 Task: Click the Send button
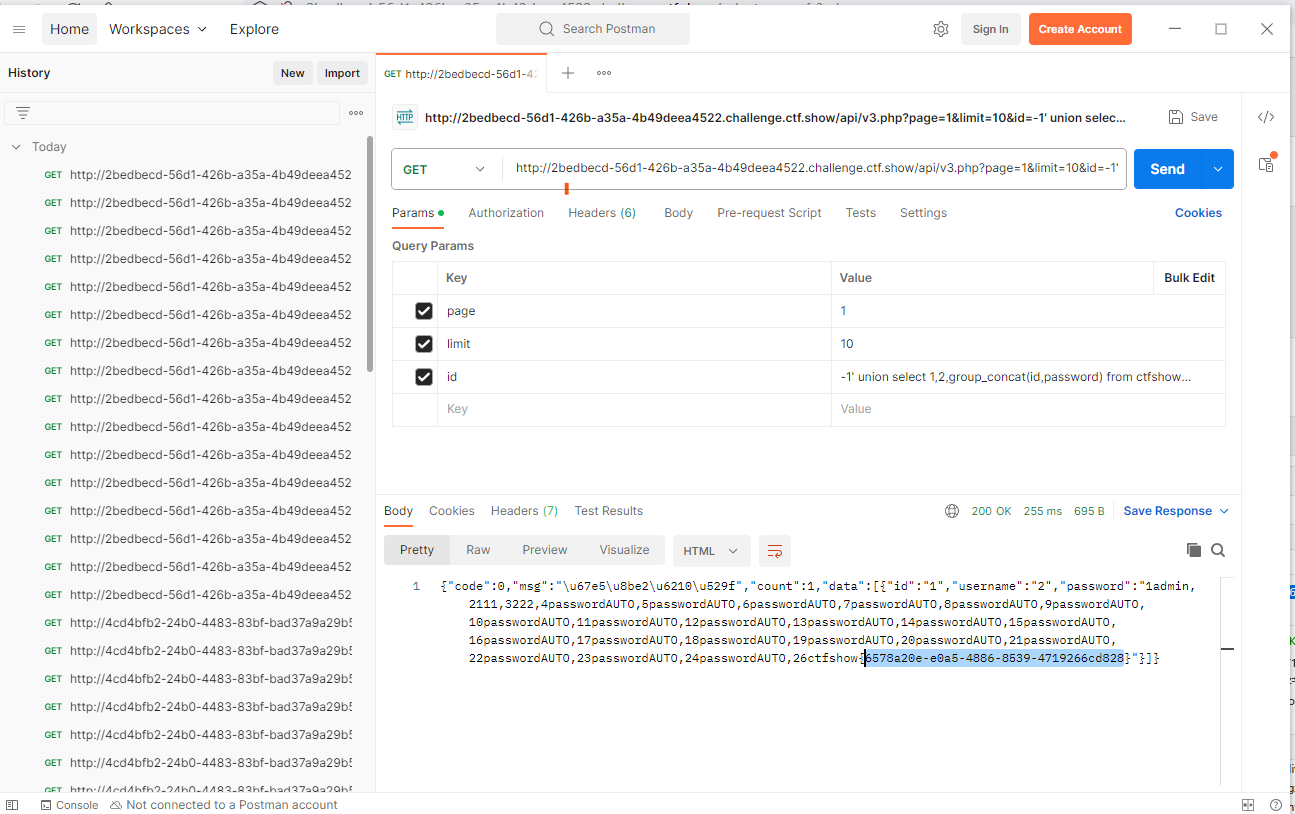pyautogui.click(x=1167, y=169)
